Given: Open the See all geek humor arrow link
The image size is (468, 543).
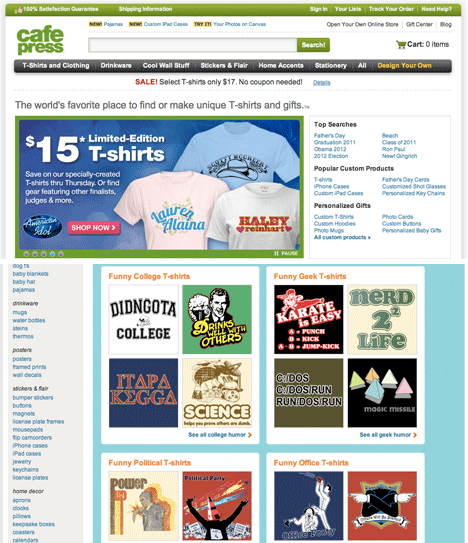Looking at the screenshot, I should (x=388, y=435).
